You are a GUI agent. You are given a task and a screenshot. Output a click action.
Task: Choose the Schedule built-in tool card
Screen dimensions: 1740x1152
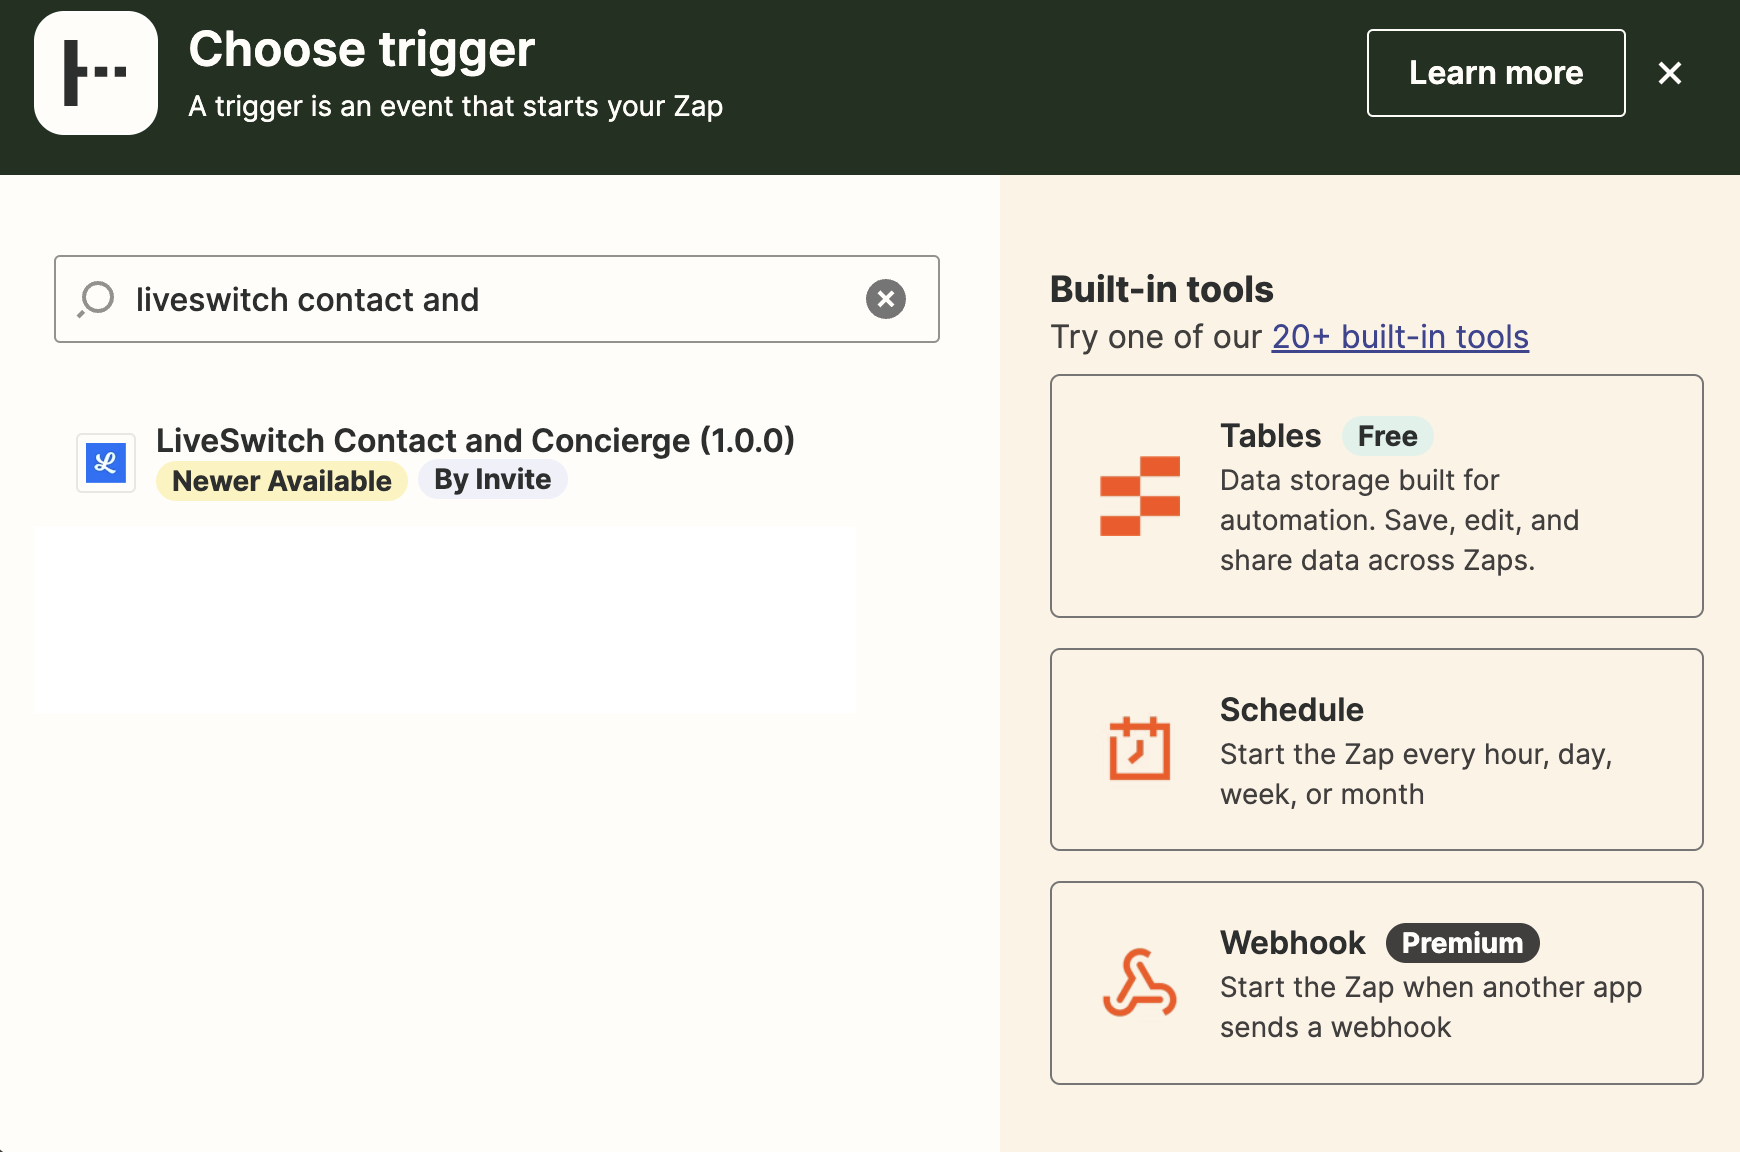1377,750
